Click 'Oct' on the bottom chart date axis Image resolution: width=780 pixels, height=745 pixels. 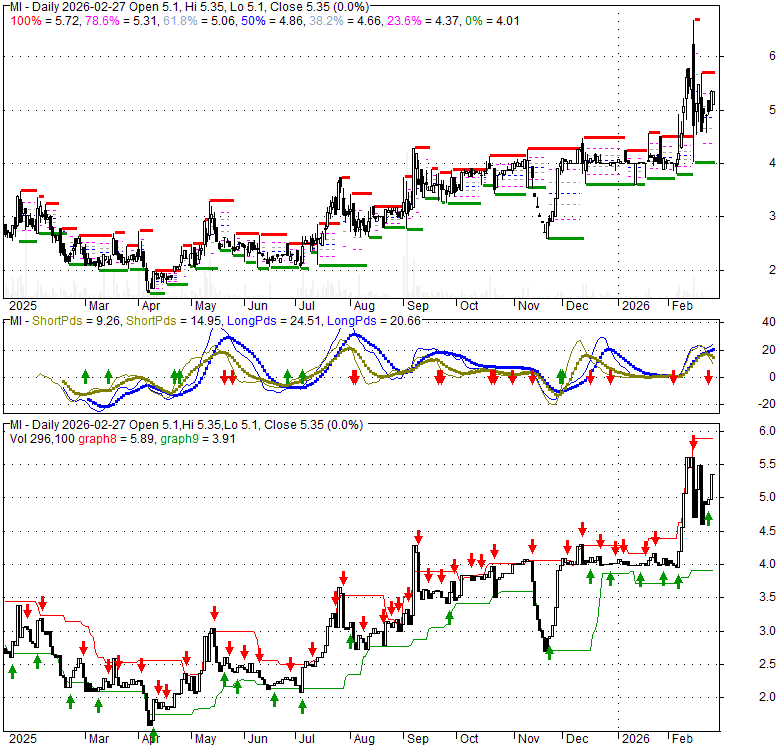click(469, 739)
